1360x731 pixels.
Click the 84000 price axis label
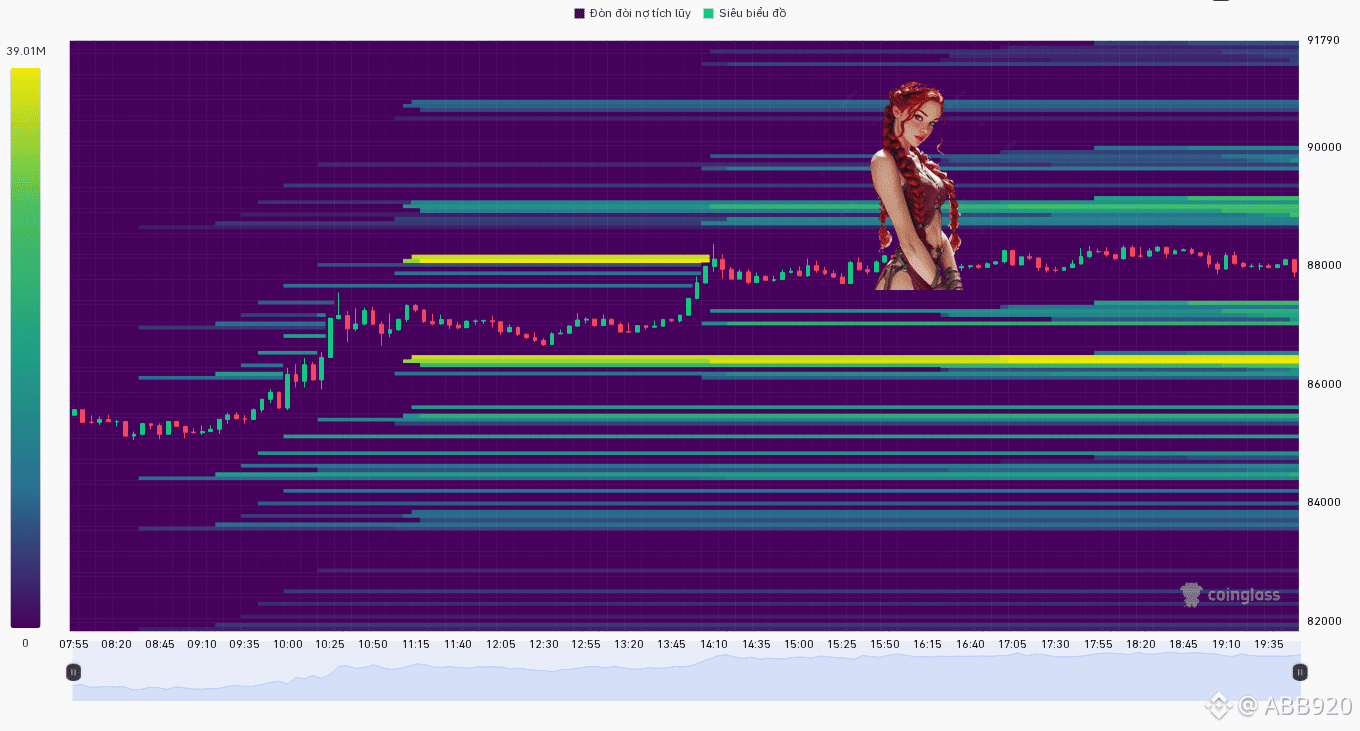1323,502
